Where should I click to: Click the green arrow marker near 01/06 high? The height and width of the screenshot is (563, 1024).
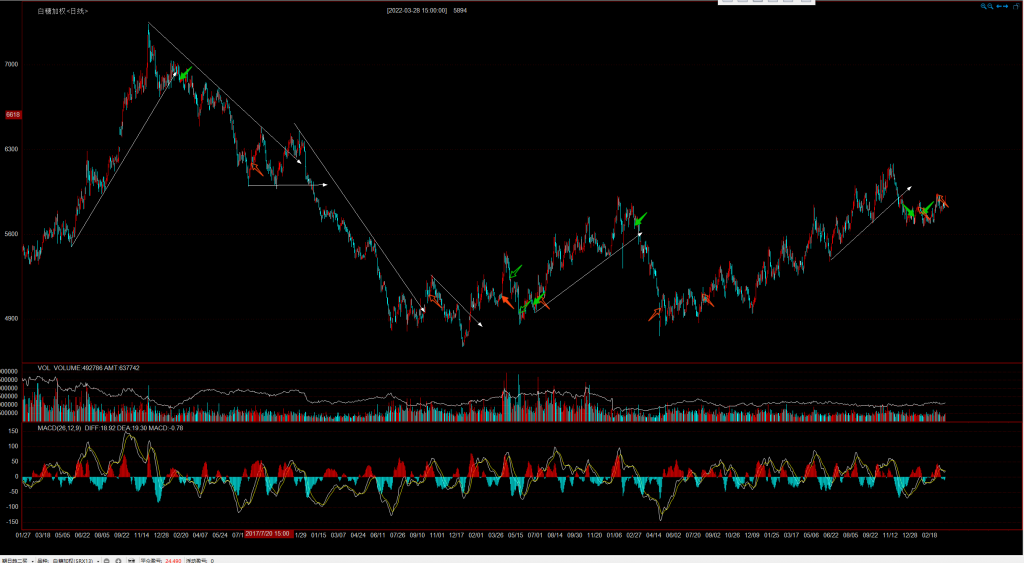(x=640, y=219)
